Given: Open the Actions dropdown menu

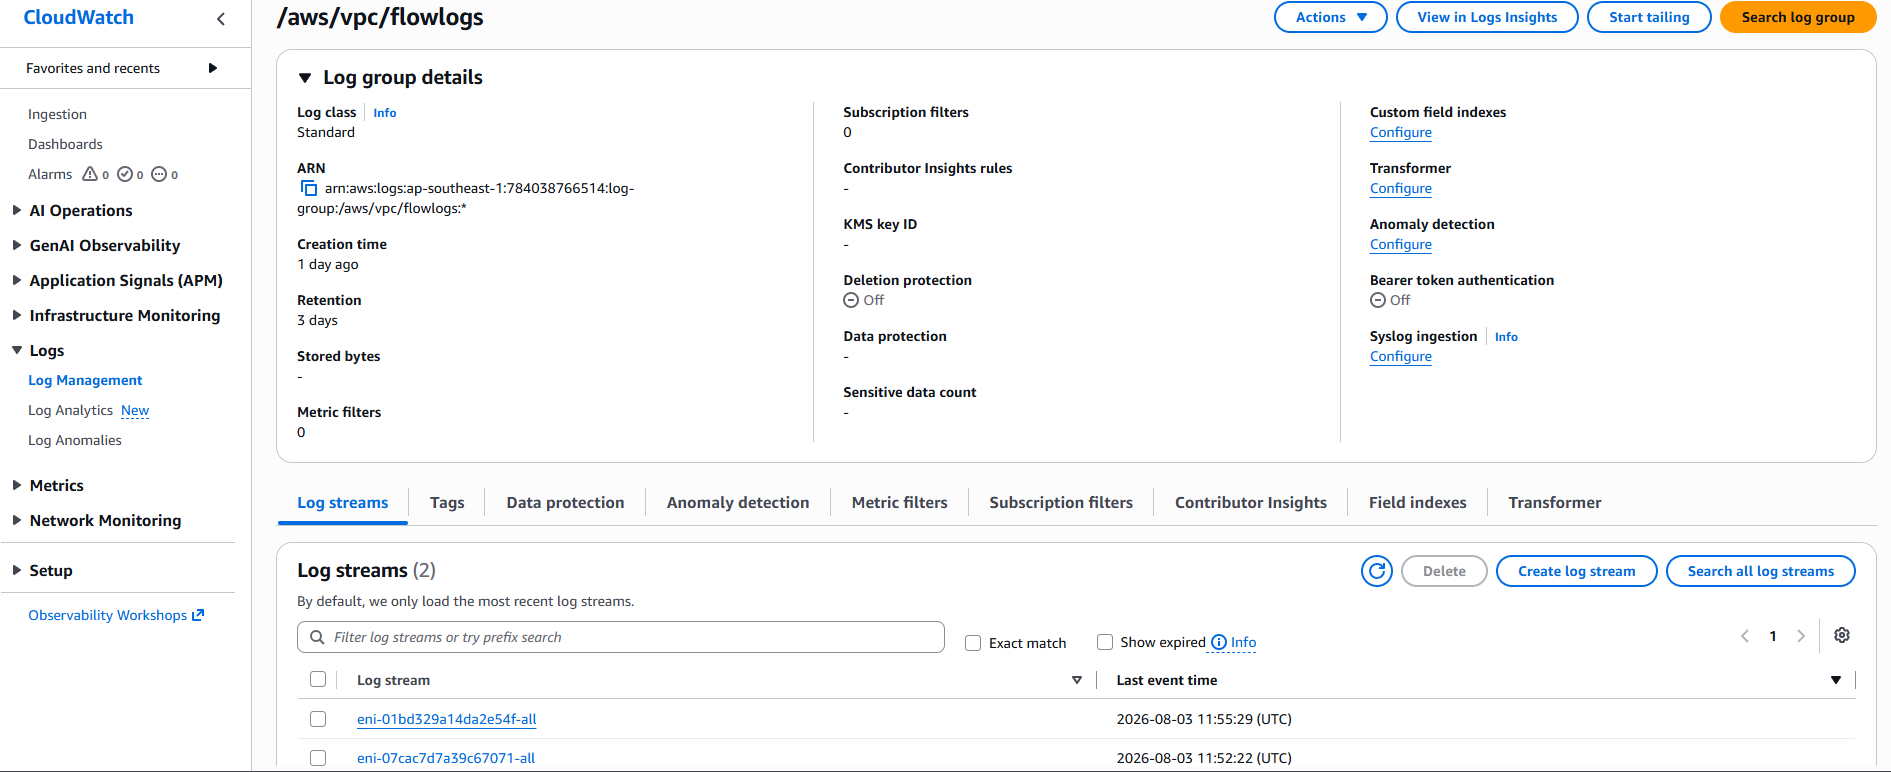Looking at the screenshot, I should (1330, 17).
